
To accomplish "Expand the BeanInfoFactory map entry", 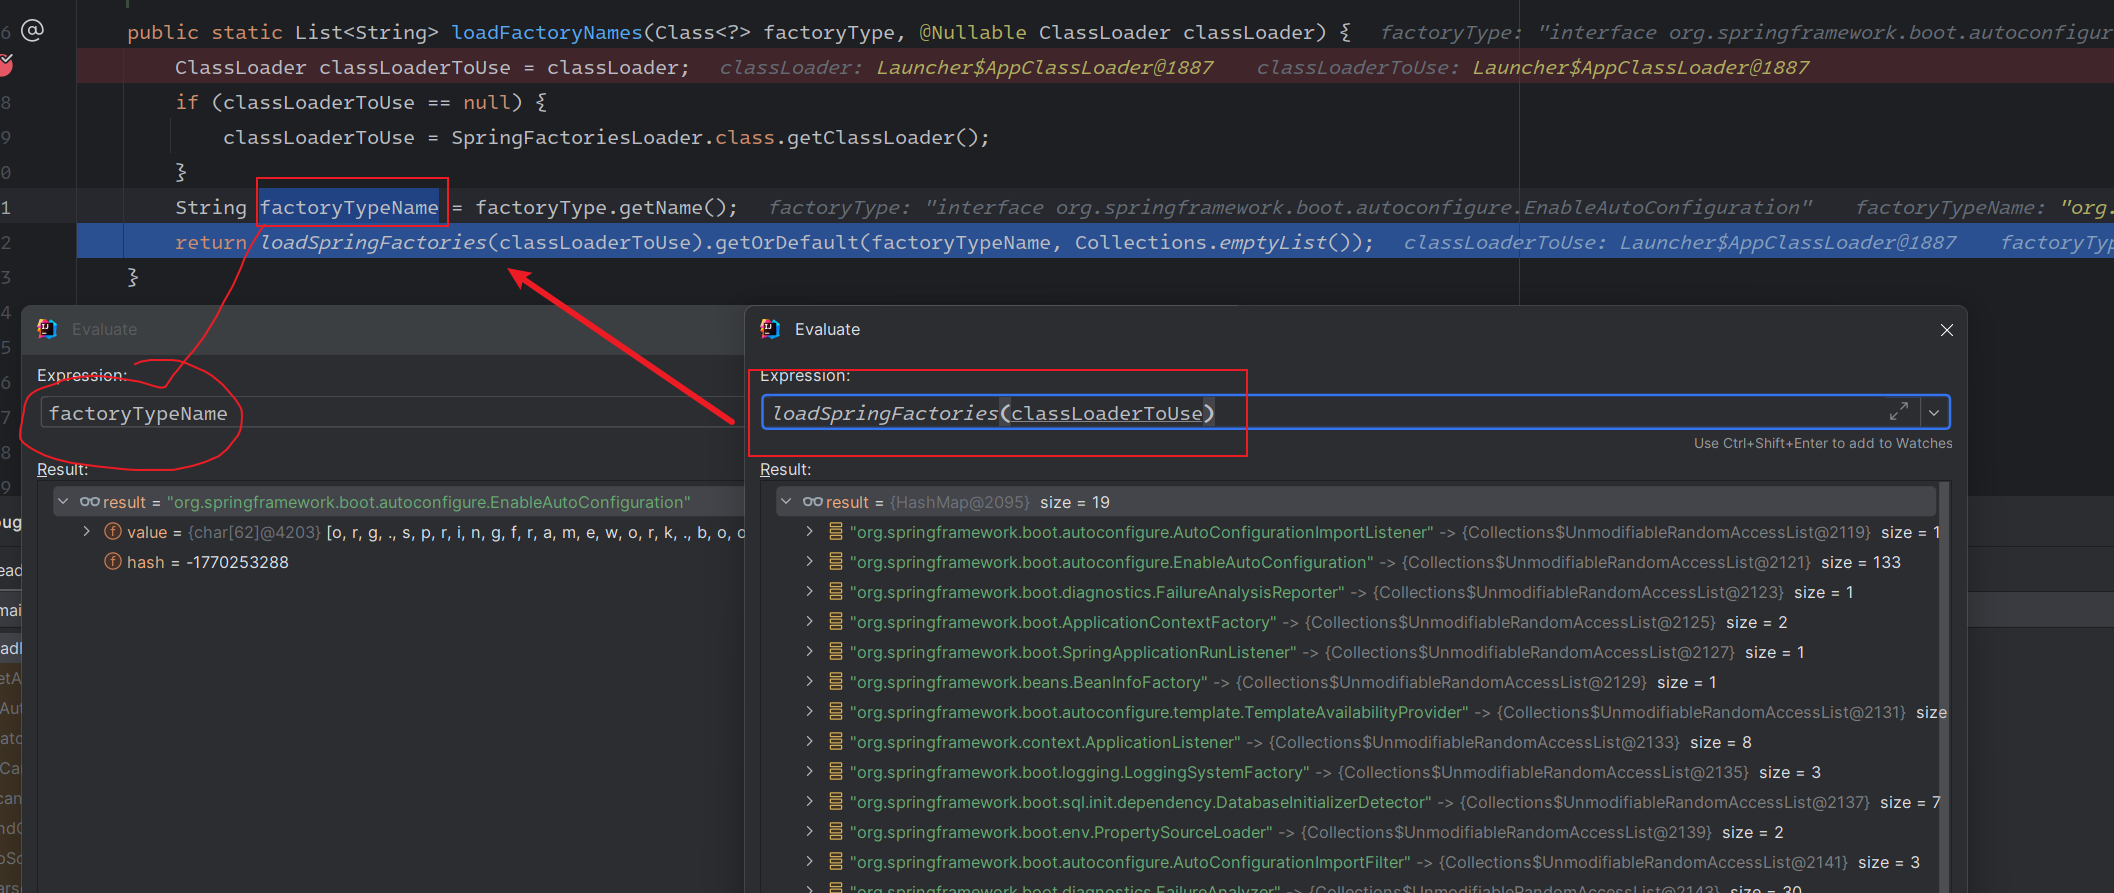I will tap(810, 682).
